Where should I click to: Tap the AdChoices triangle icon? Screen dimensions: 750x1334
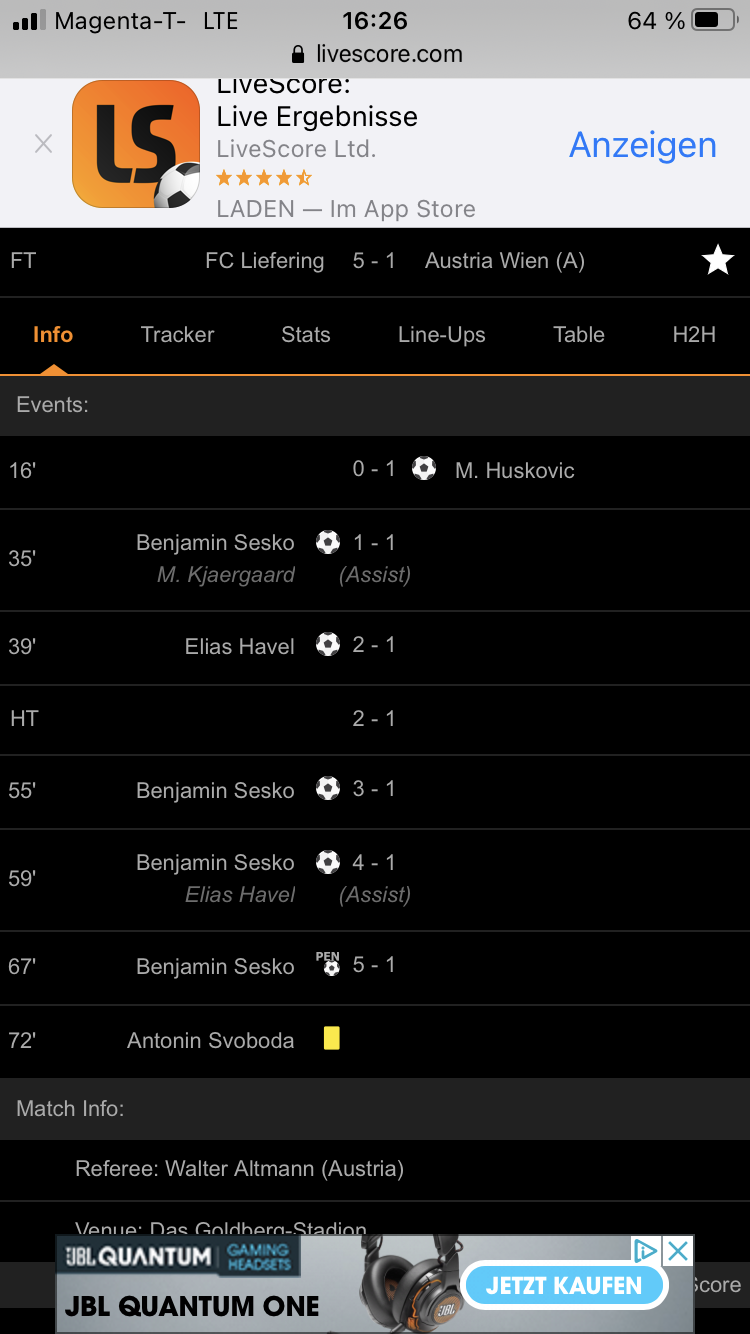646,1250
